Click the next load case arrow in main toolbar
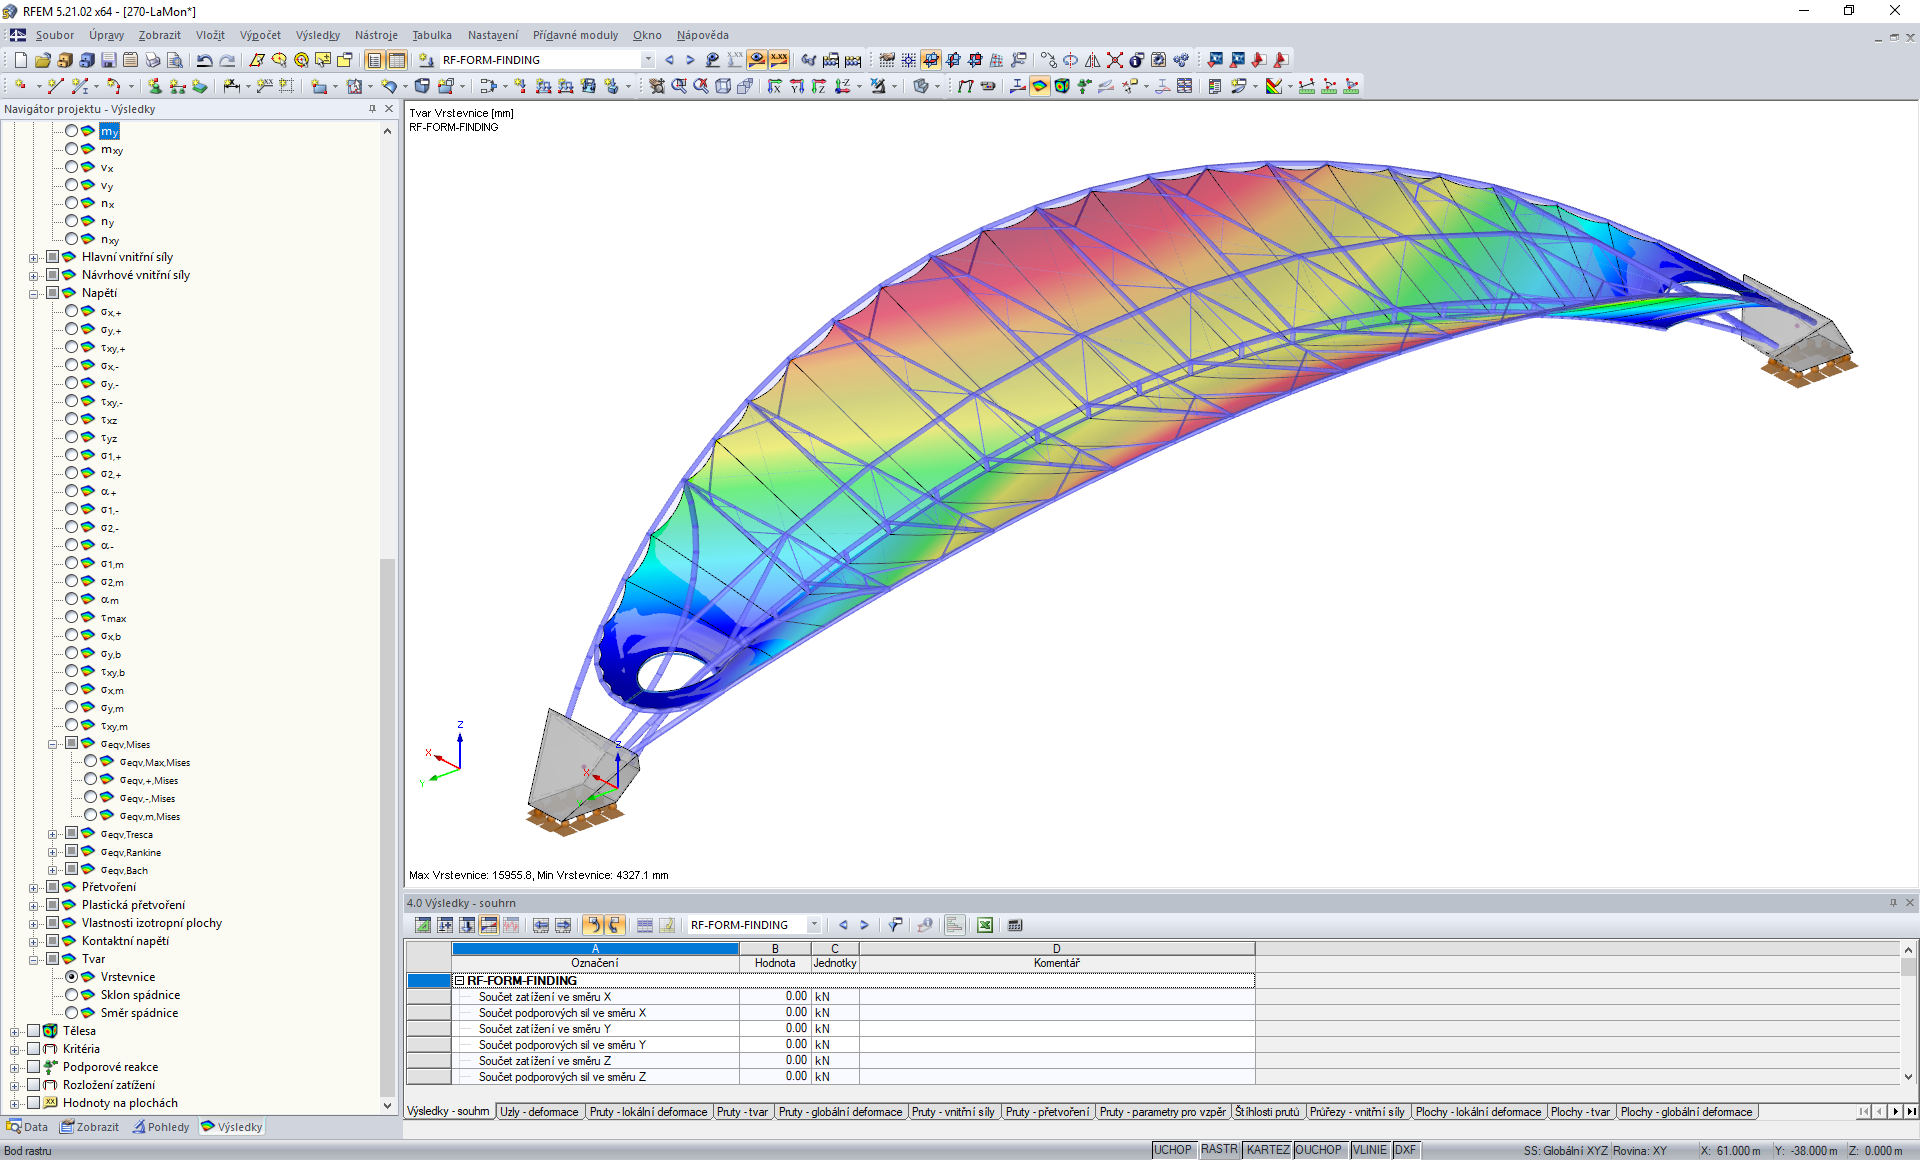1920x1160 pixels. (x=690, y=60)
